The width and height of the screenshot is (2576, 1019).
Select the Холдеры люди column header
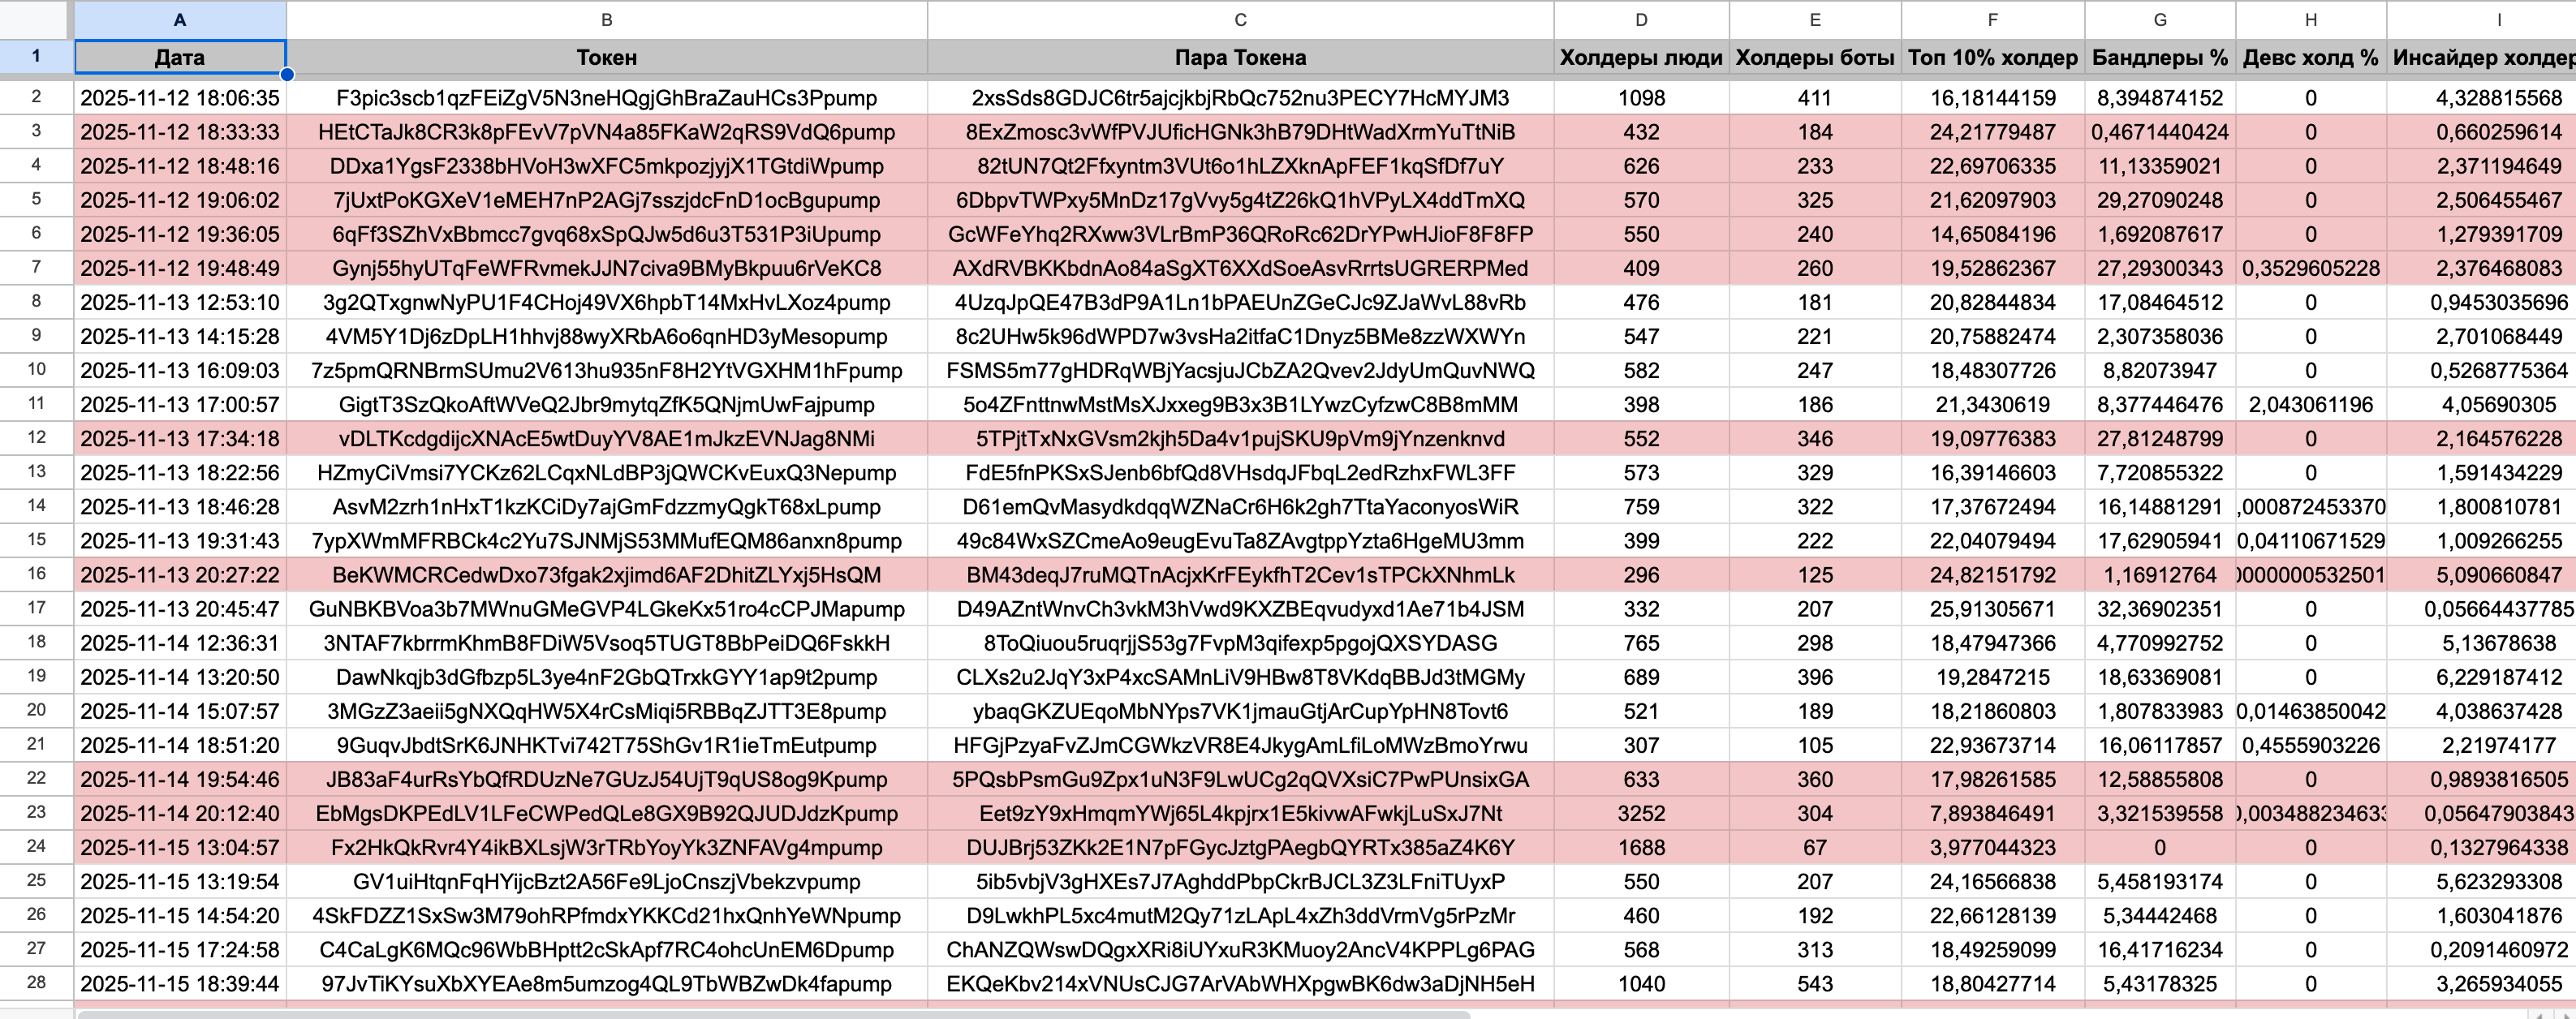(x=1640, y=57)
